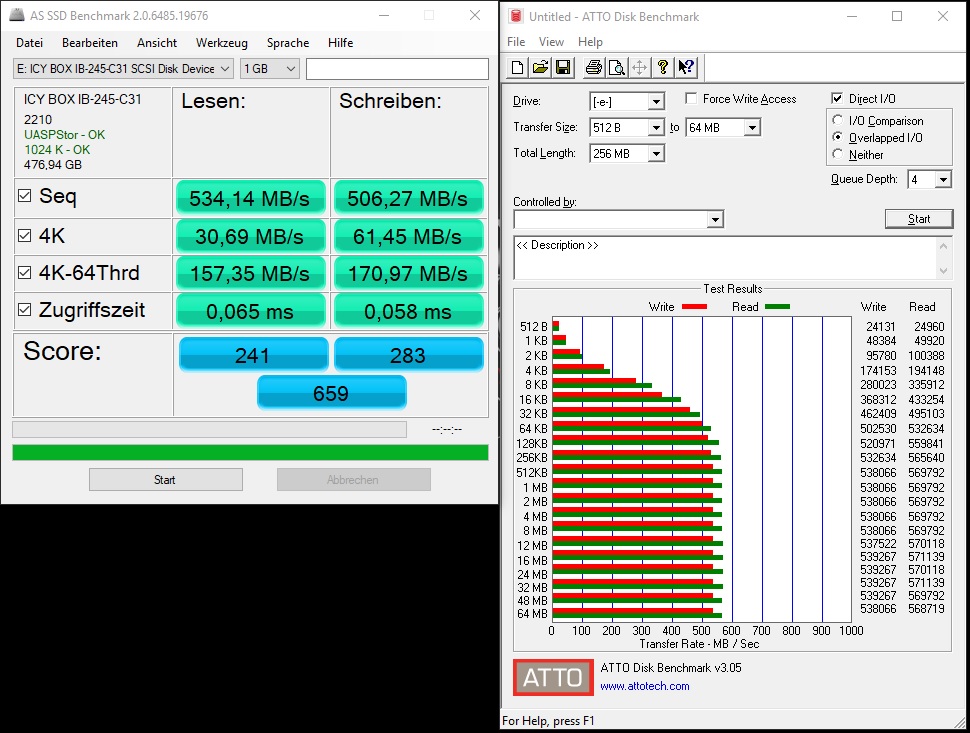Screen dimensions: 970x733
Task: Enable Force Write Access checkbox
Action: pos(692,98)
